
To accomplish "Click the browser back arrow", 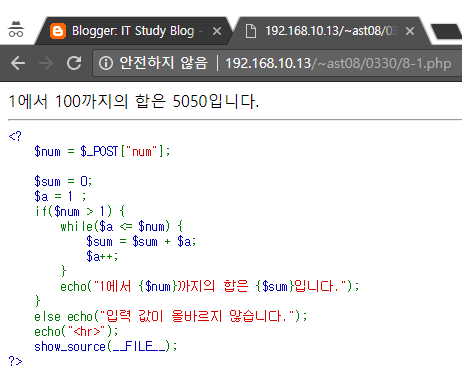I will (18, 63).
